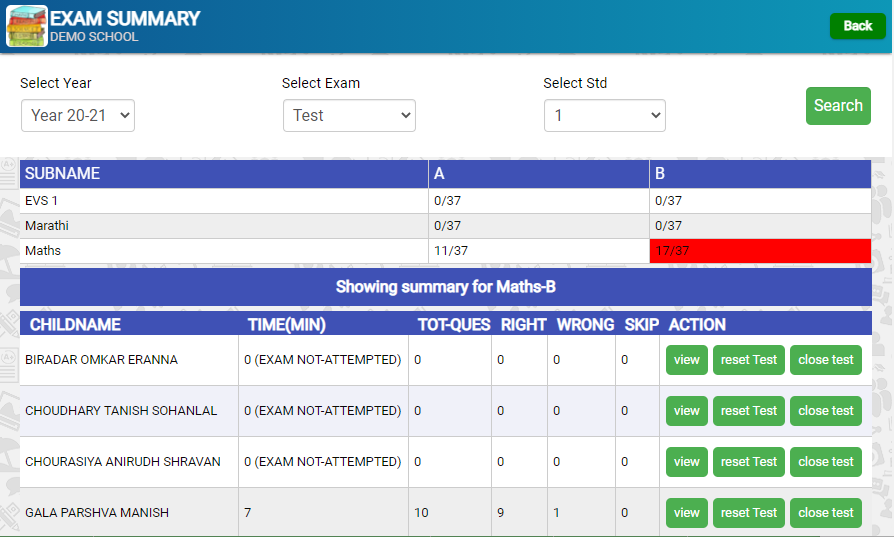Click the WRONG column header

point(586,325)
